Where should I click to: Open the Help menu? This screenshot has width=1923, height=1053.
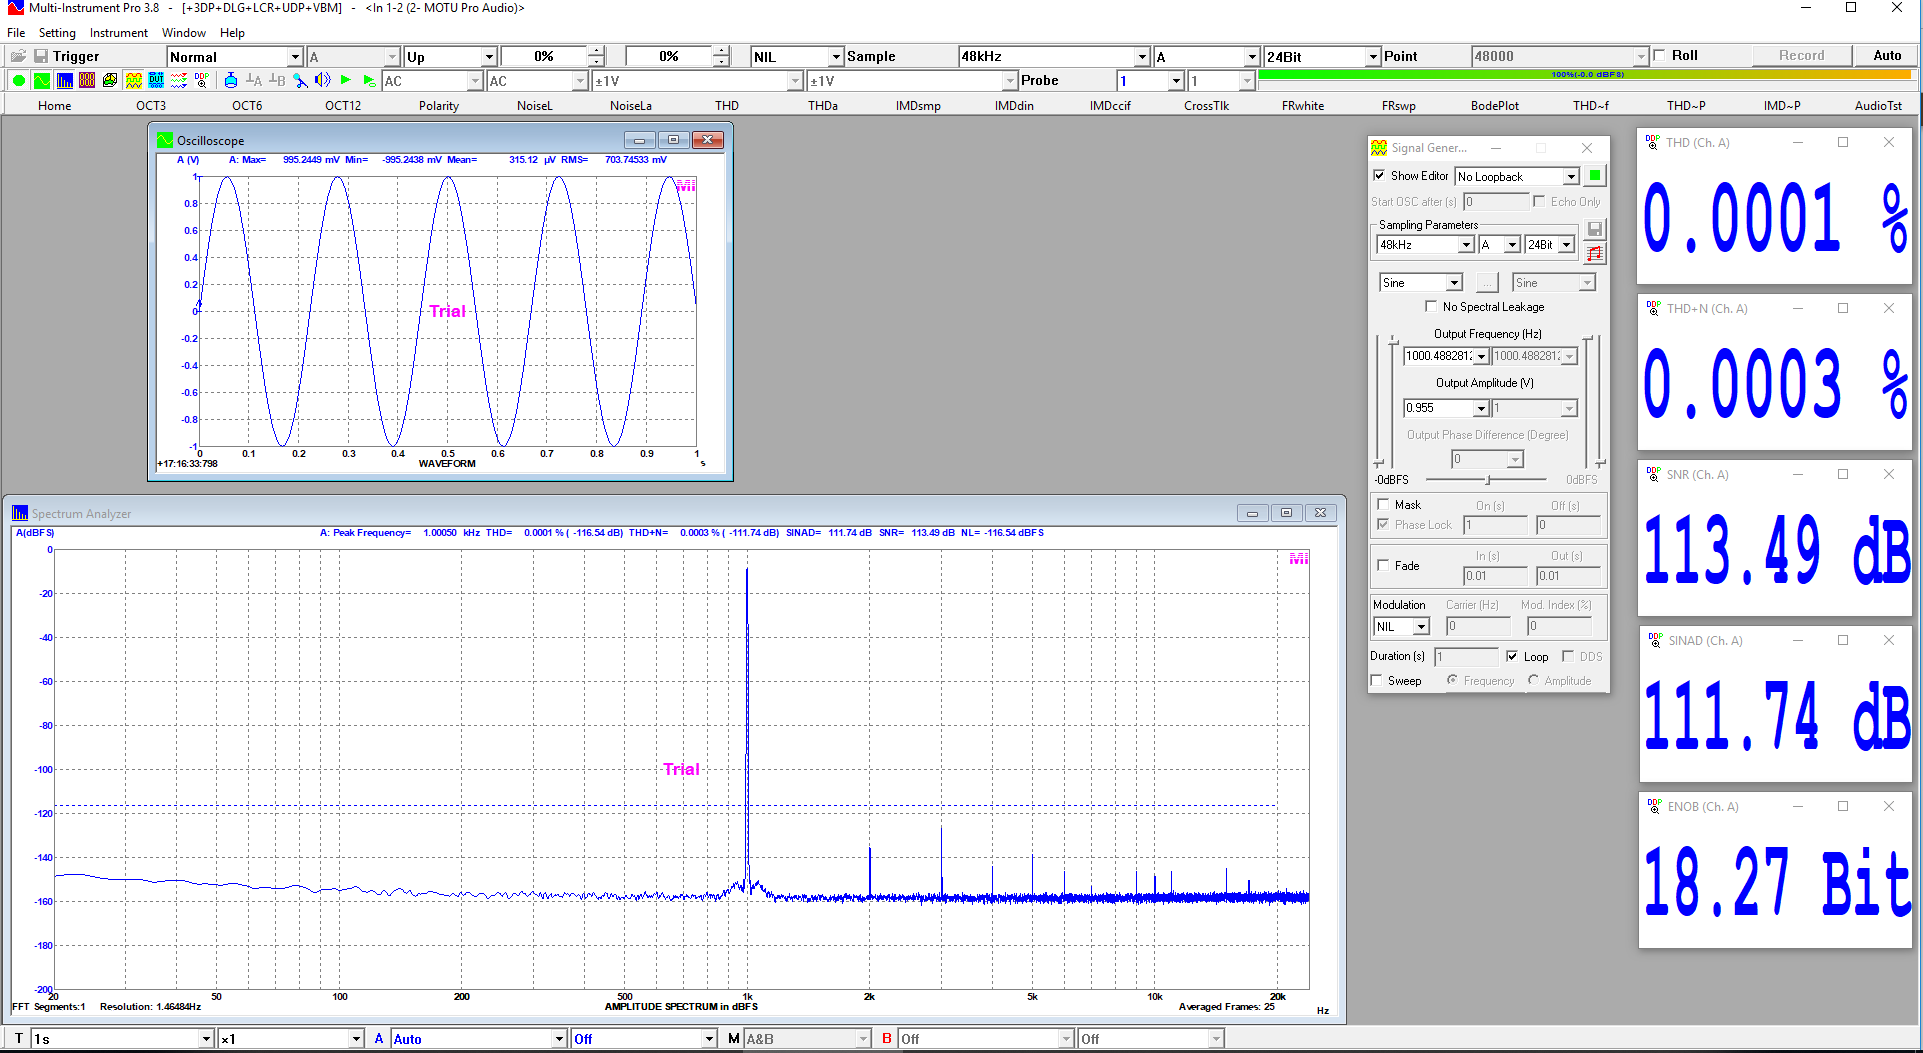[x=232, y=32]
